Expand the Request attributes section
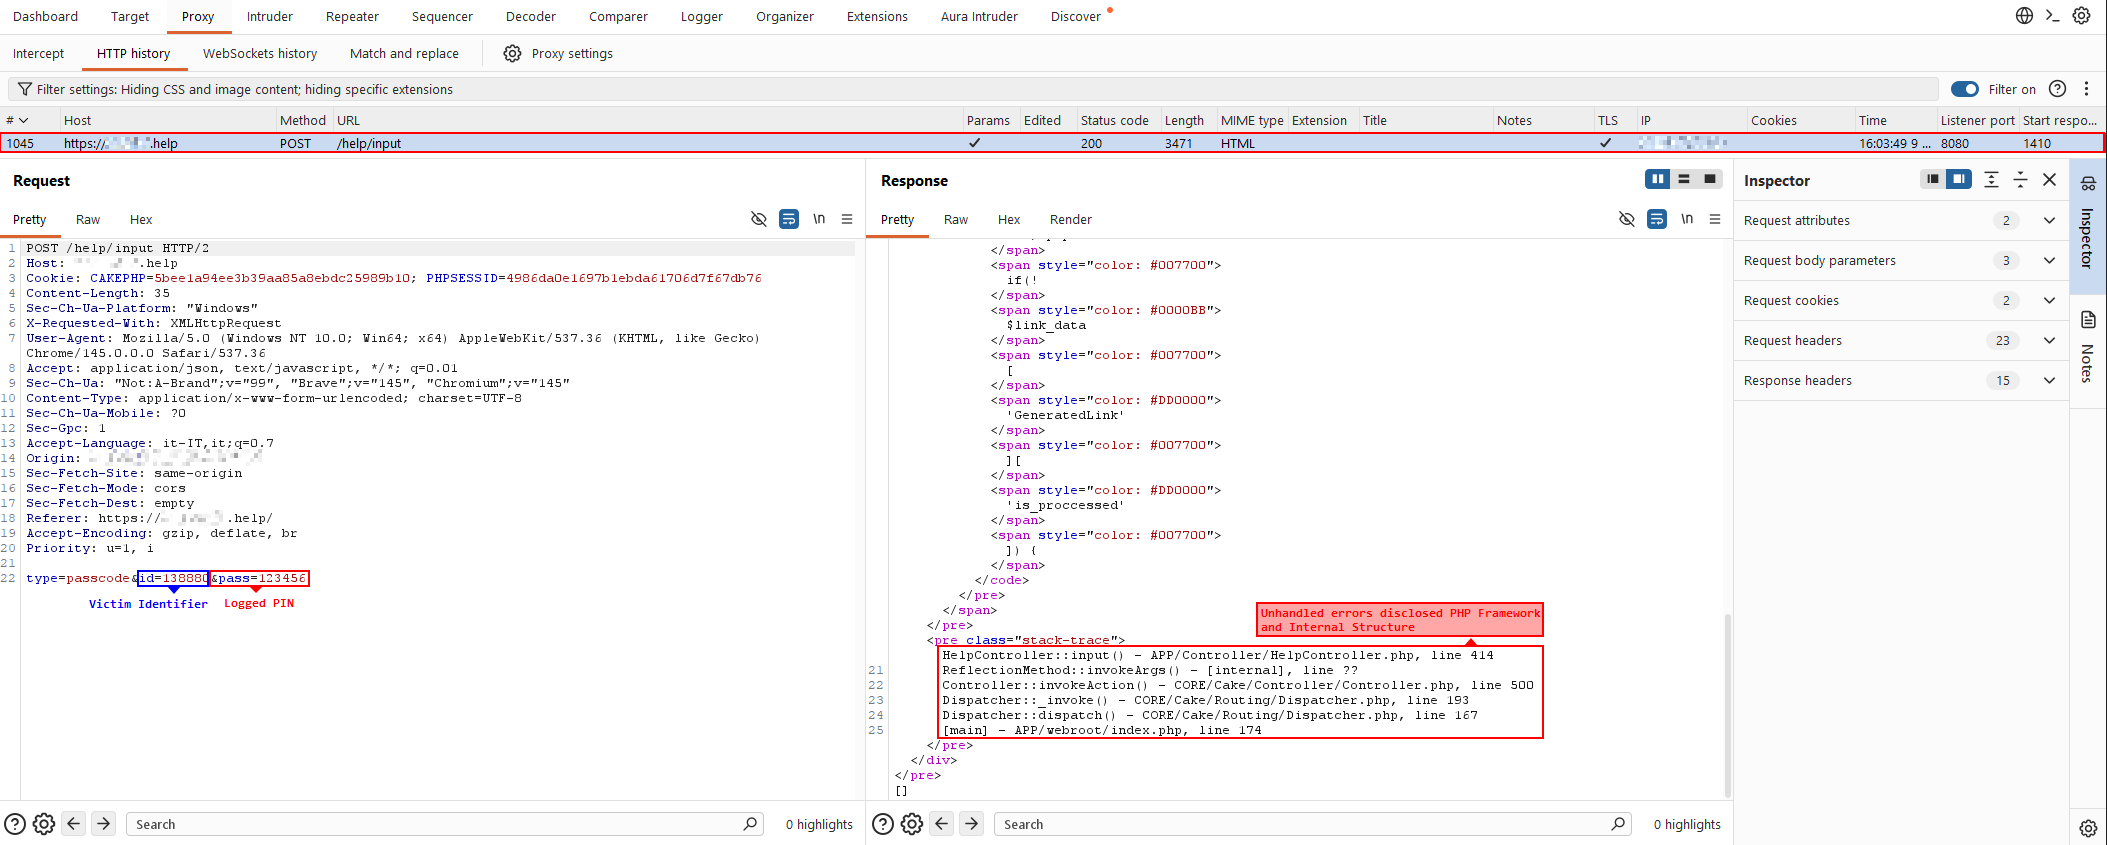 point(2049,220)
